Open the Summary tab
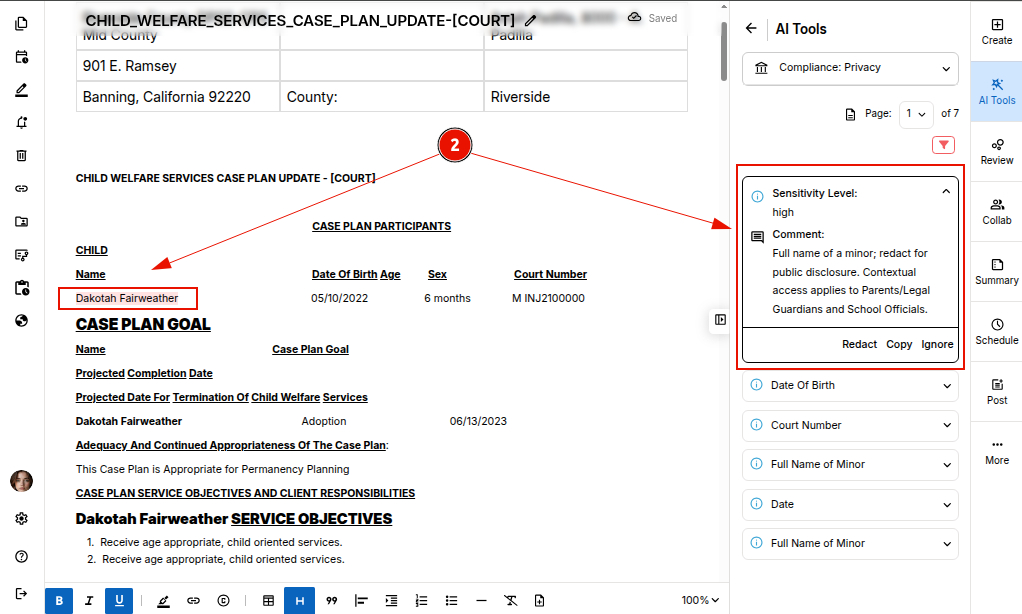1022x614 pixels. tap(996, 271)
